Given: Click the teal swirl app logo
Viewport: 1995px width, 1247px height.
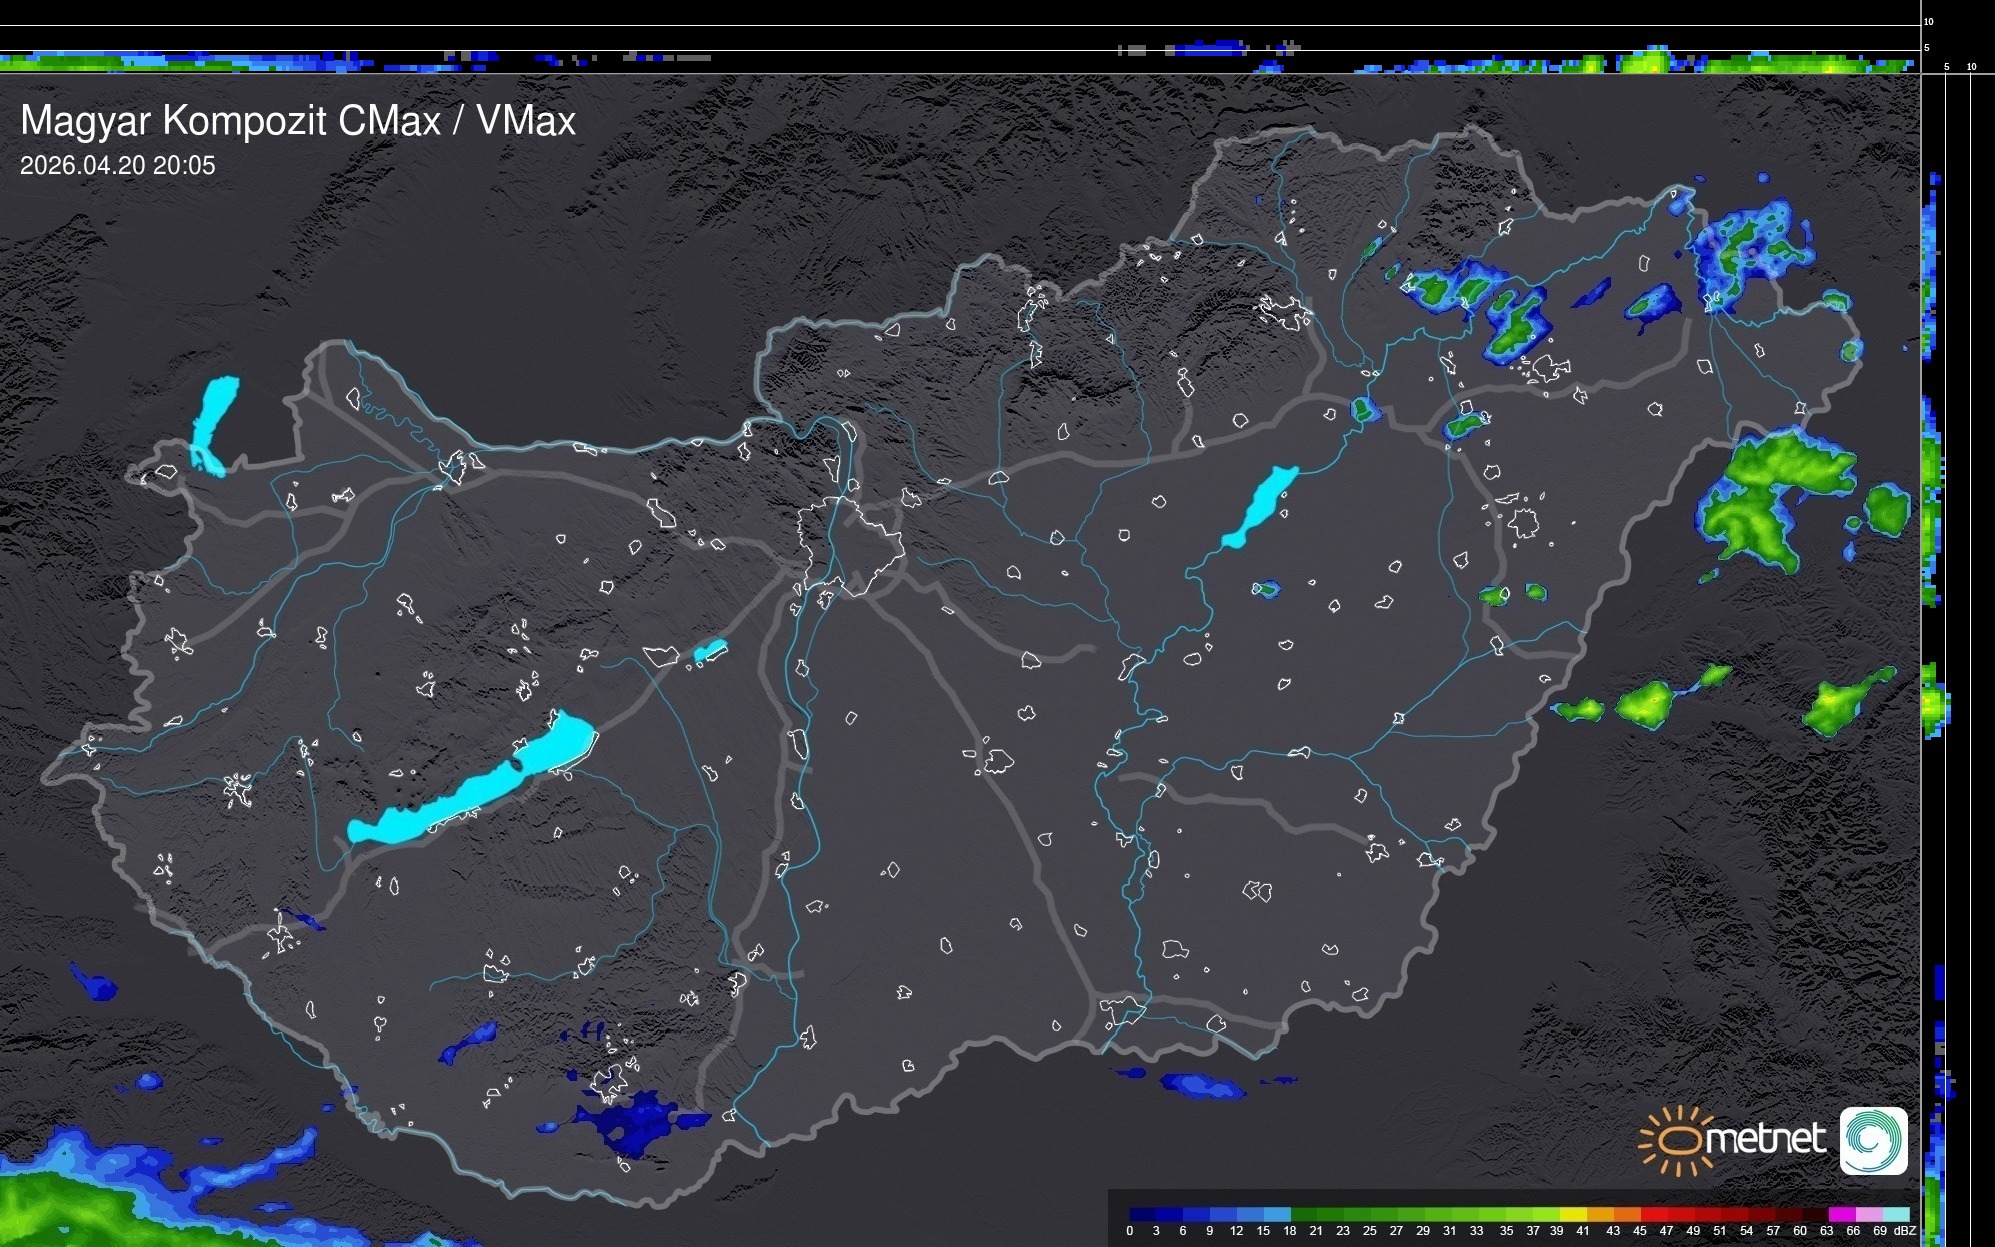Looking at the screenshot, I should (x=1873, y=1140).
